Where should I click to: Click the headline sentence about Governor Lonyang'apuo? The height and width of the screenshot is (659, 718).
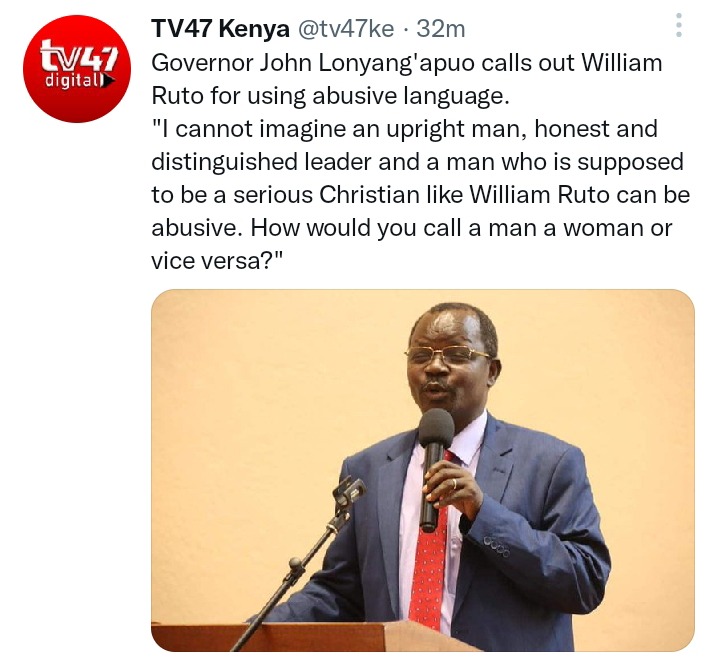(407, 79)
